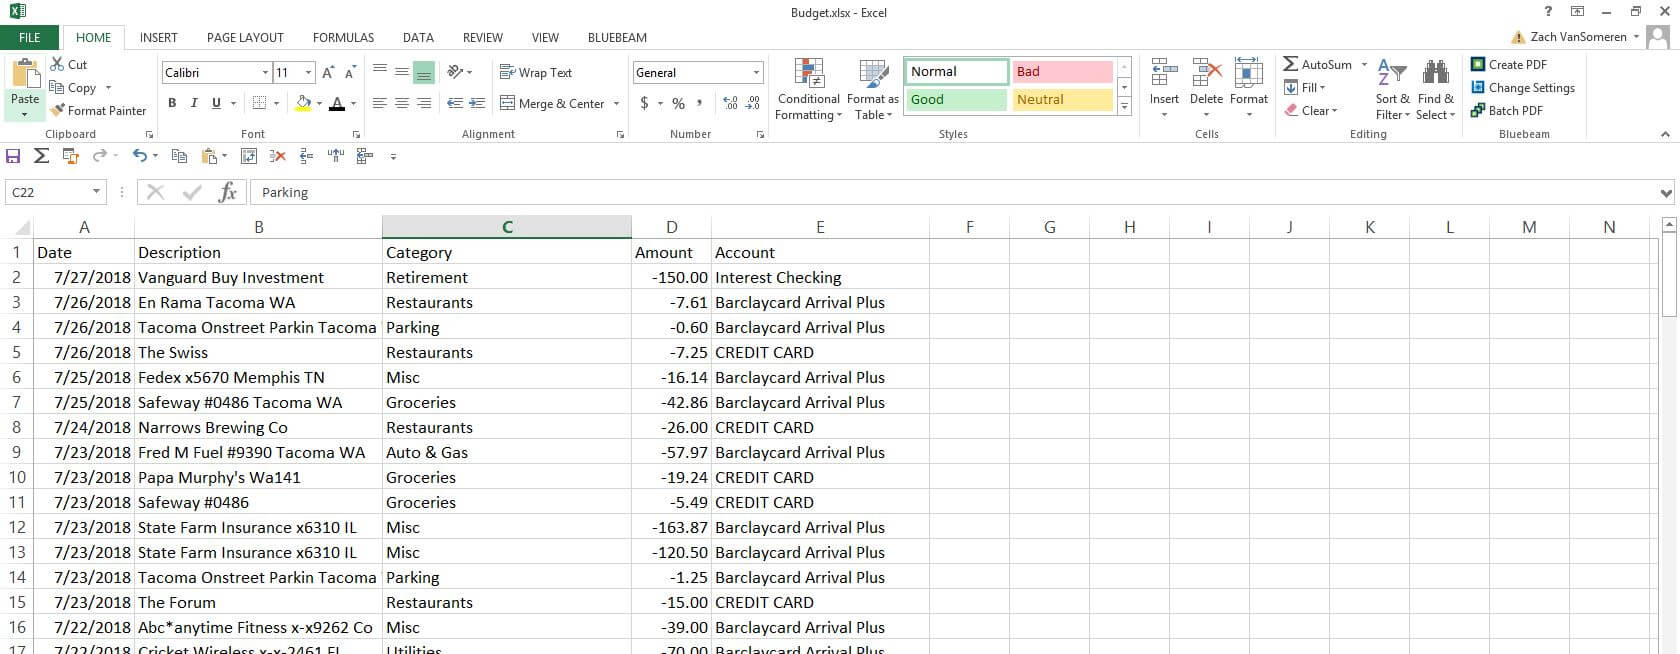Screen dimensions: 1680x654
Task: Toggle Bottom Align vertical alignment
Action: tap(423, 72)
